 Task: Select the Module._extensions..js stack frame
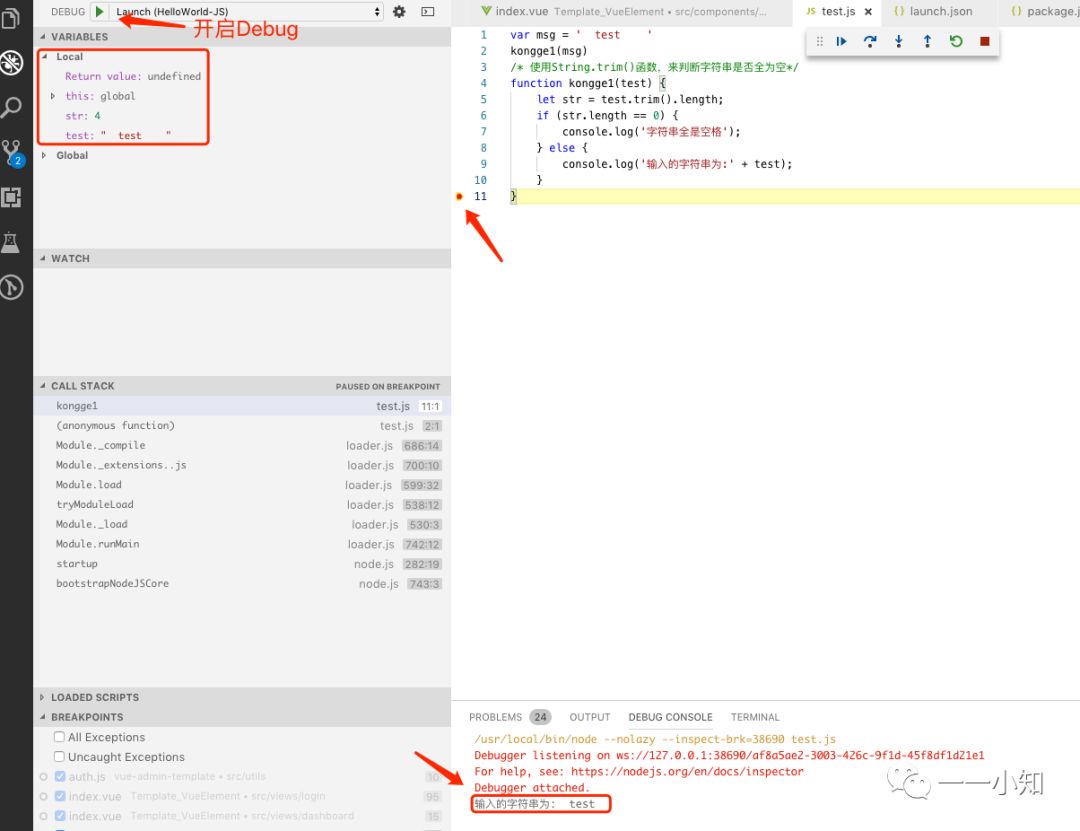pos(242,465)
